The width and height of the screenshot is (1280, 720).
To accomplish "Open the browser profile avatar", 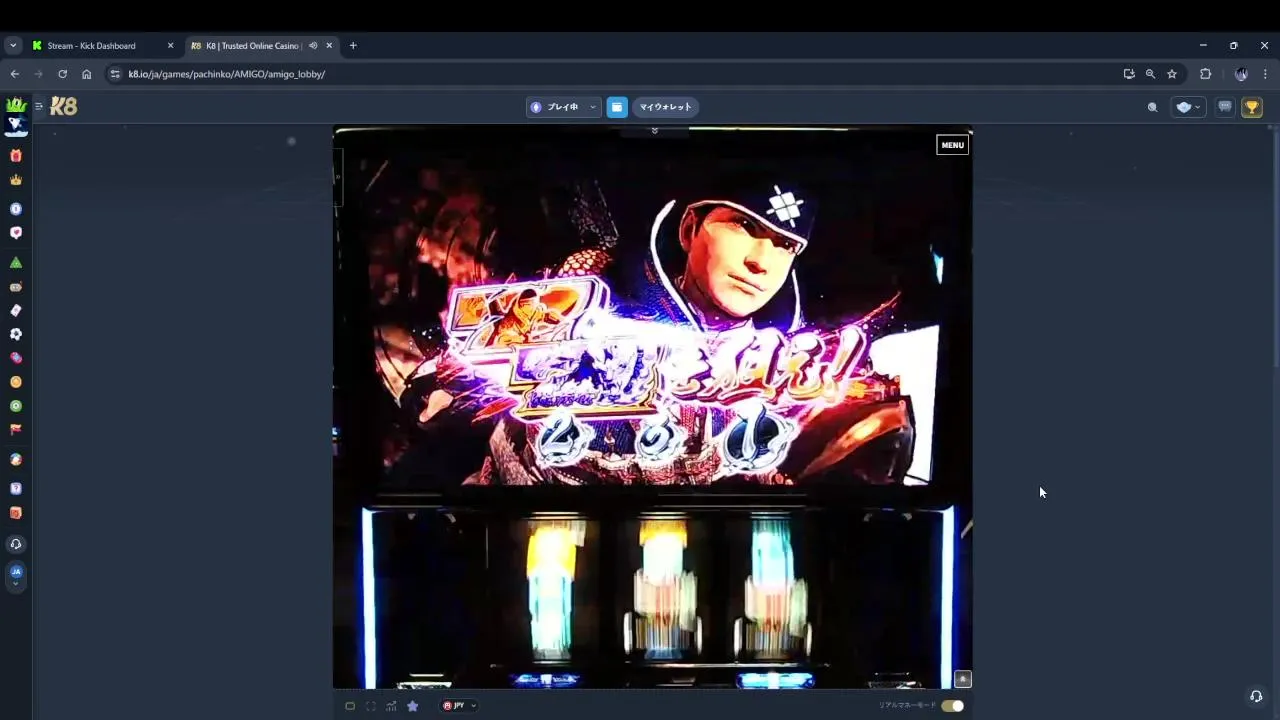I will [x=1241, y=74].
